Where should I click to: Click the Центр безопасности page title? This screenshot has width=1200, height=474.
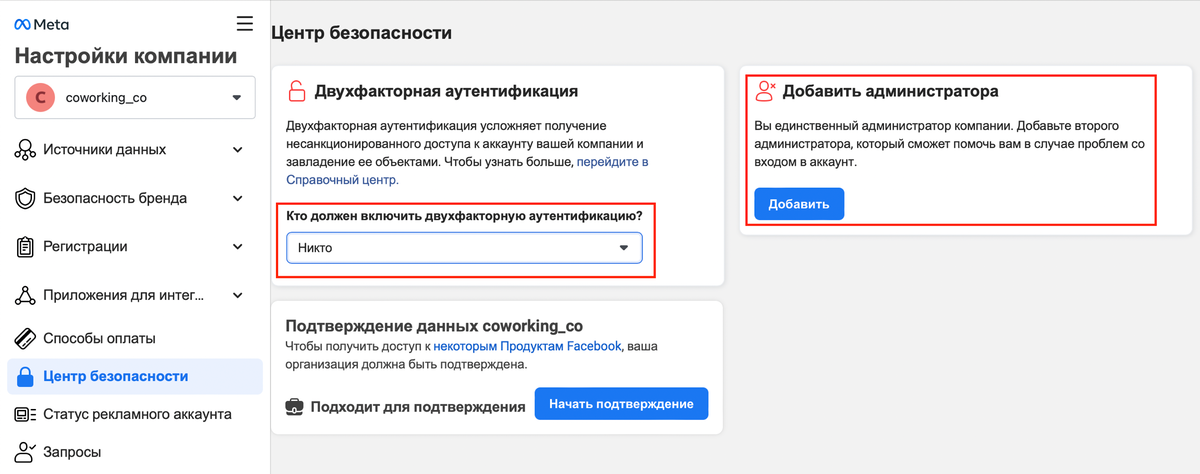pyautogui.click(x=361, y=33)
